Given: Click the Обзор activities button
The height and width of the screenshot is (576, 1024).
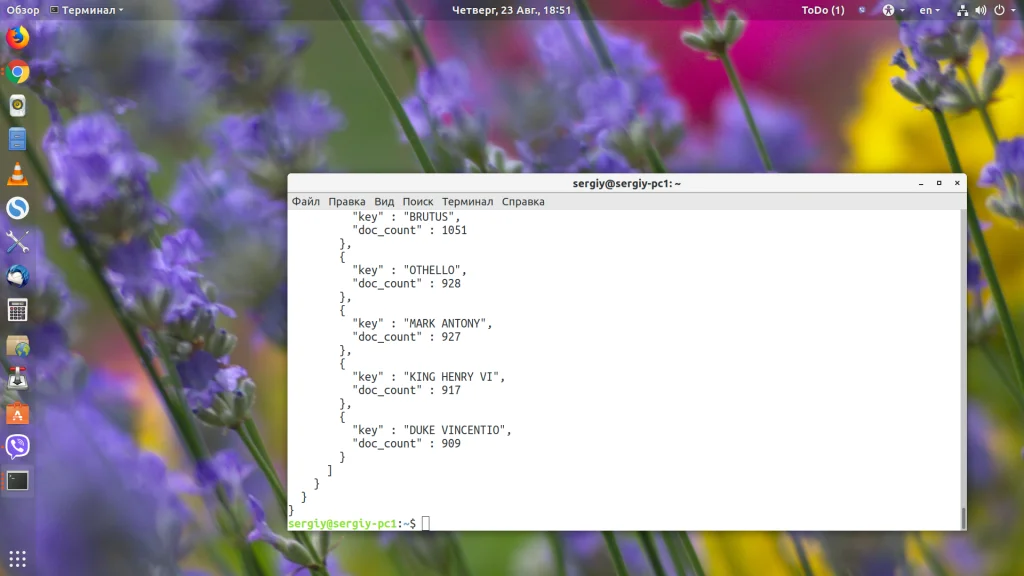Looking at the screenshot, I should tap(23, 10).
